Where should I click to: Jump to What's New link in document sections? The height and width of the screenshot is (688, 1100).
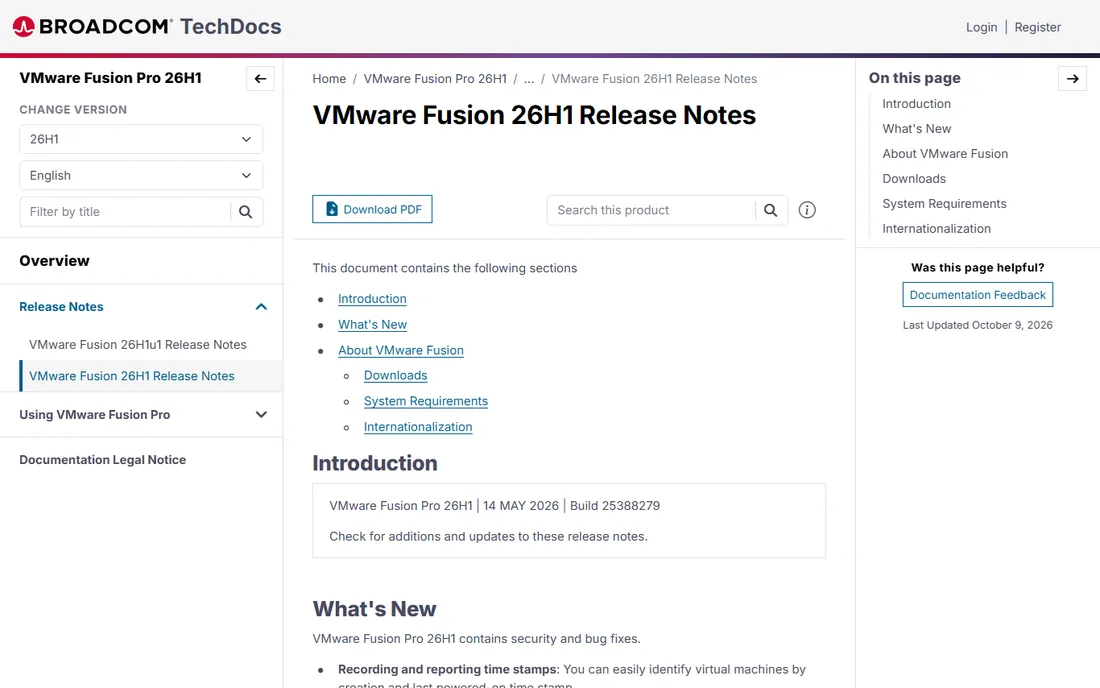tap(372, 325)
